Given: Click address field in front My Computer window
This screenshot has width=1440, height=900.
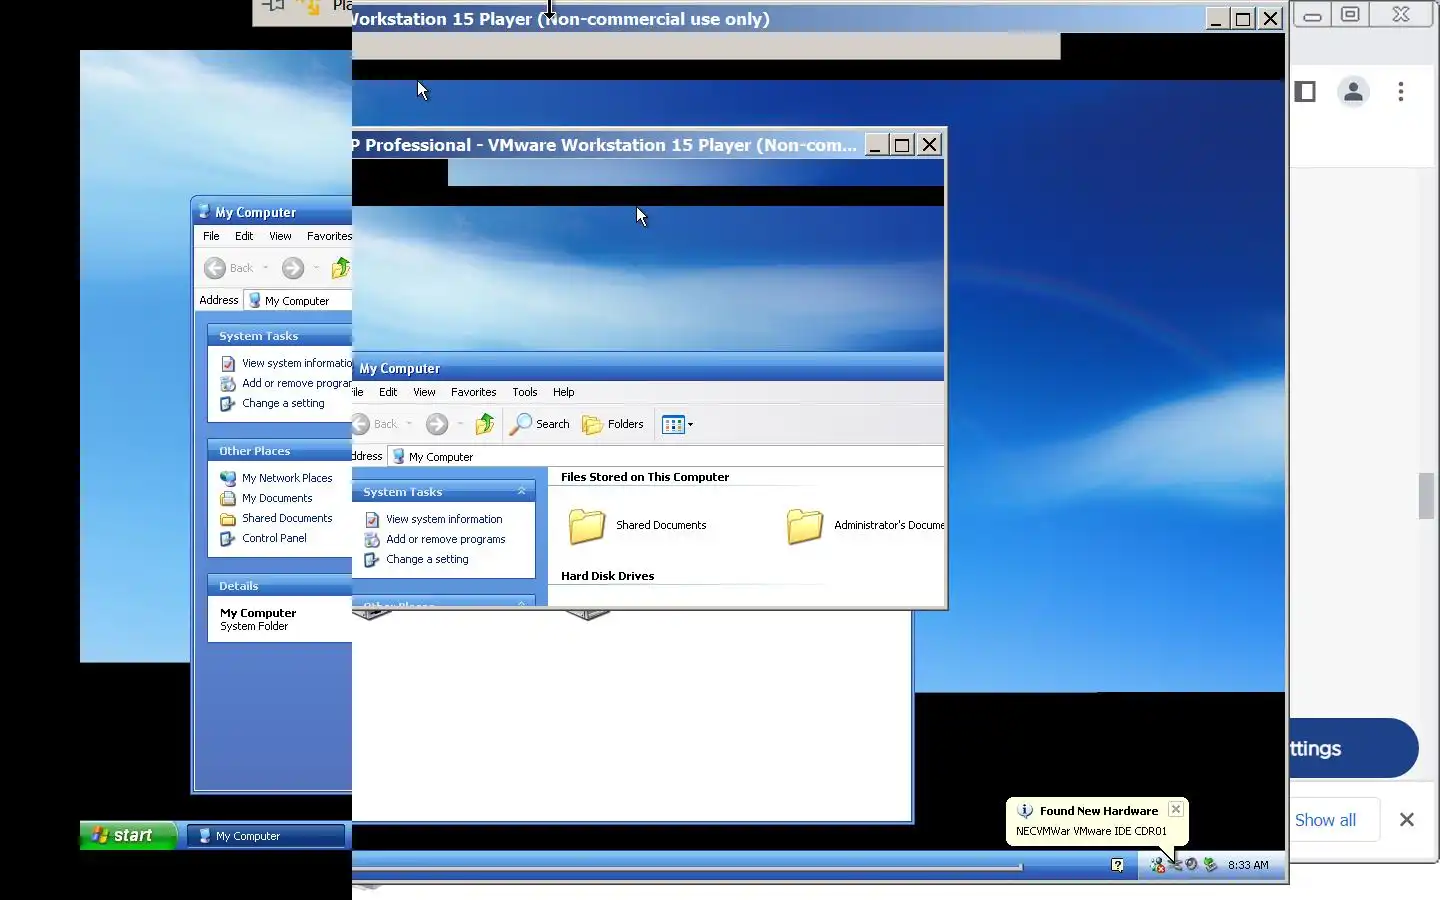Looking at the screenshot, I should (x=666, y=456).
